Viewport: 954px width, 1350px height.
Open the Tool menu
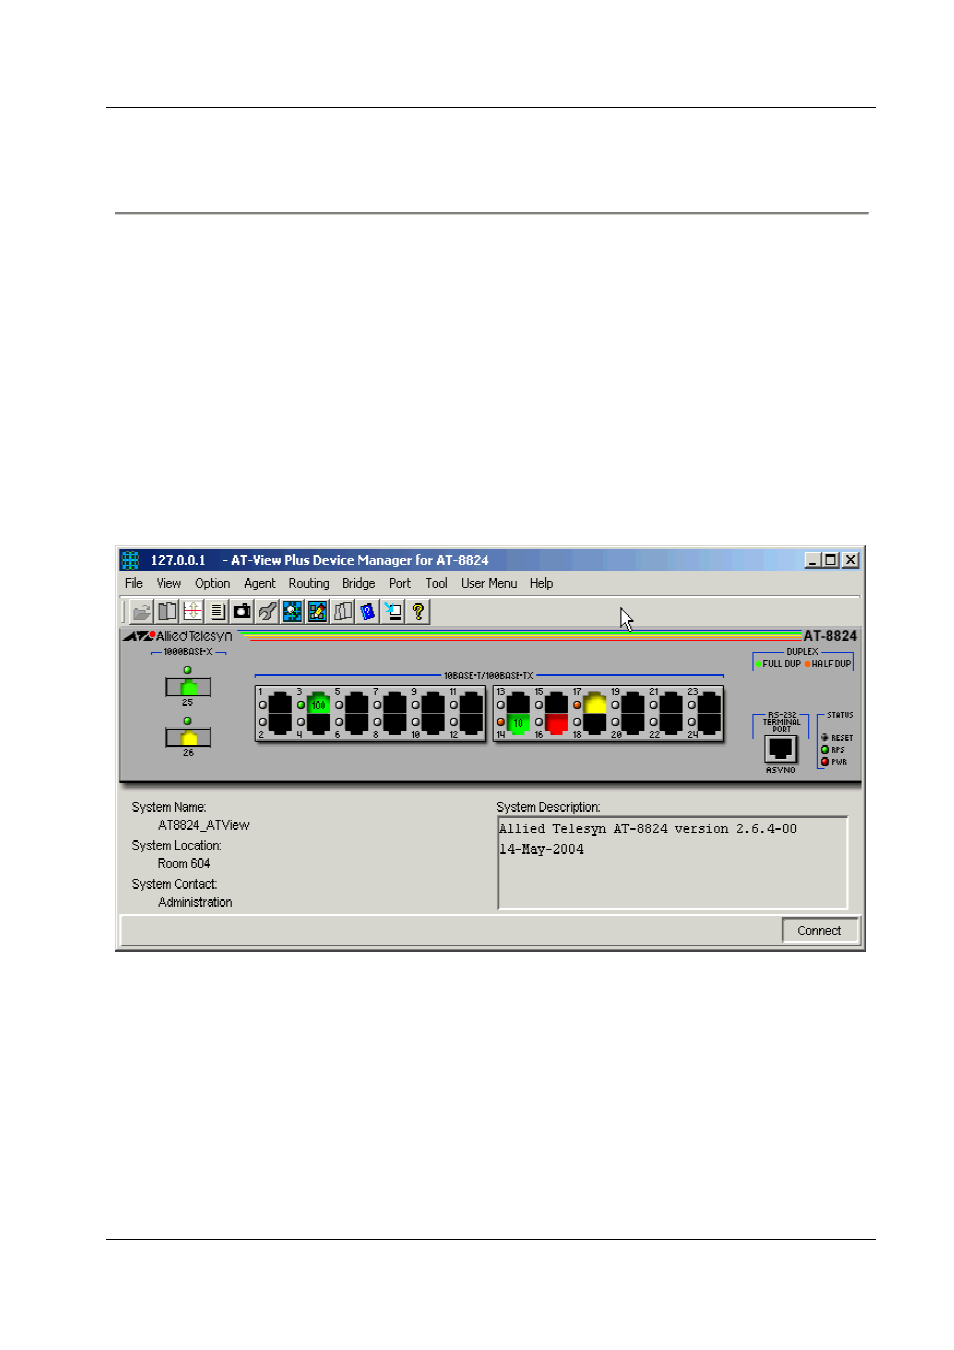coord(437,584)
